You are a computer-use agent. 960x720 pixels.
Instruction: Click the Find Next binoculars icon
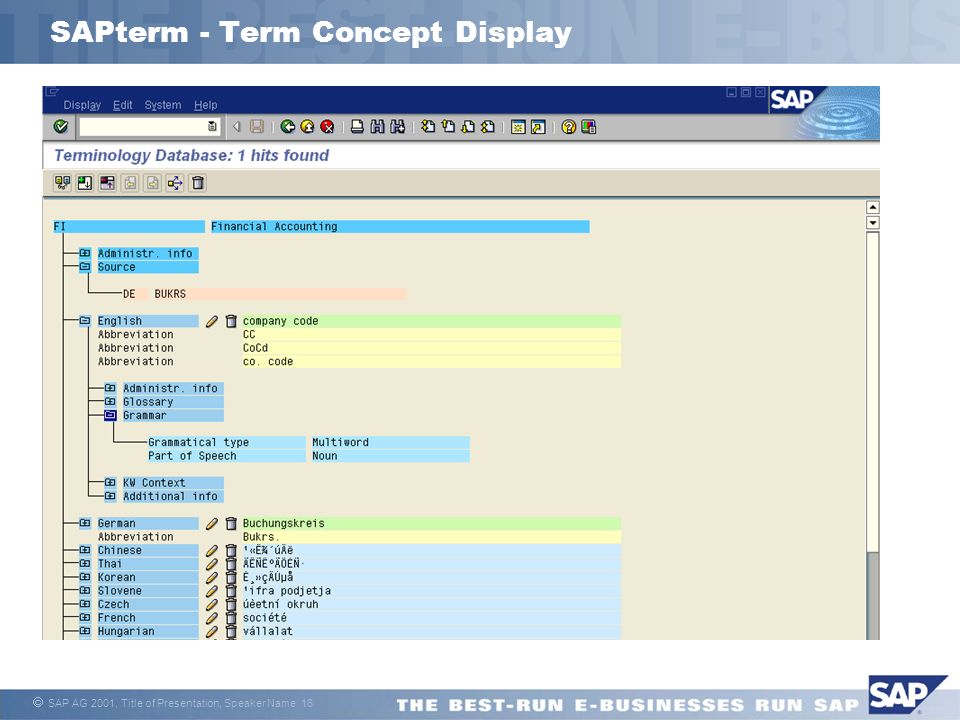[x=398, y=127]
